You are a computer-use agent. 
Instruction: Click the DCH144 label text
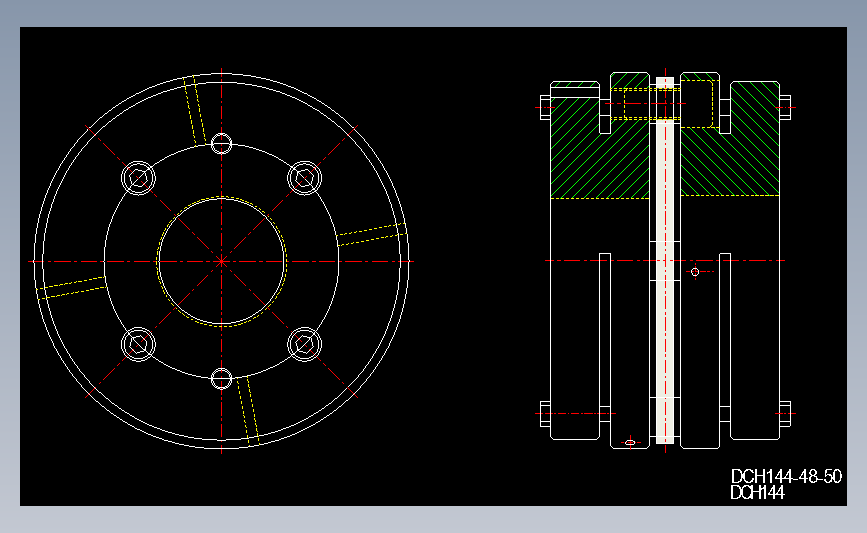click(x=757, y=493)
